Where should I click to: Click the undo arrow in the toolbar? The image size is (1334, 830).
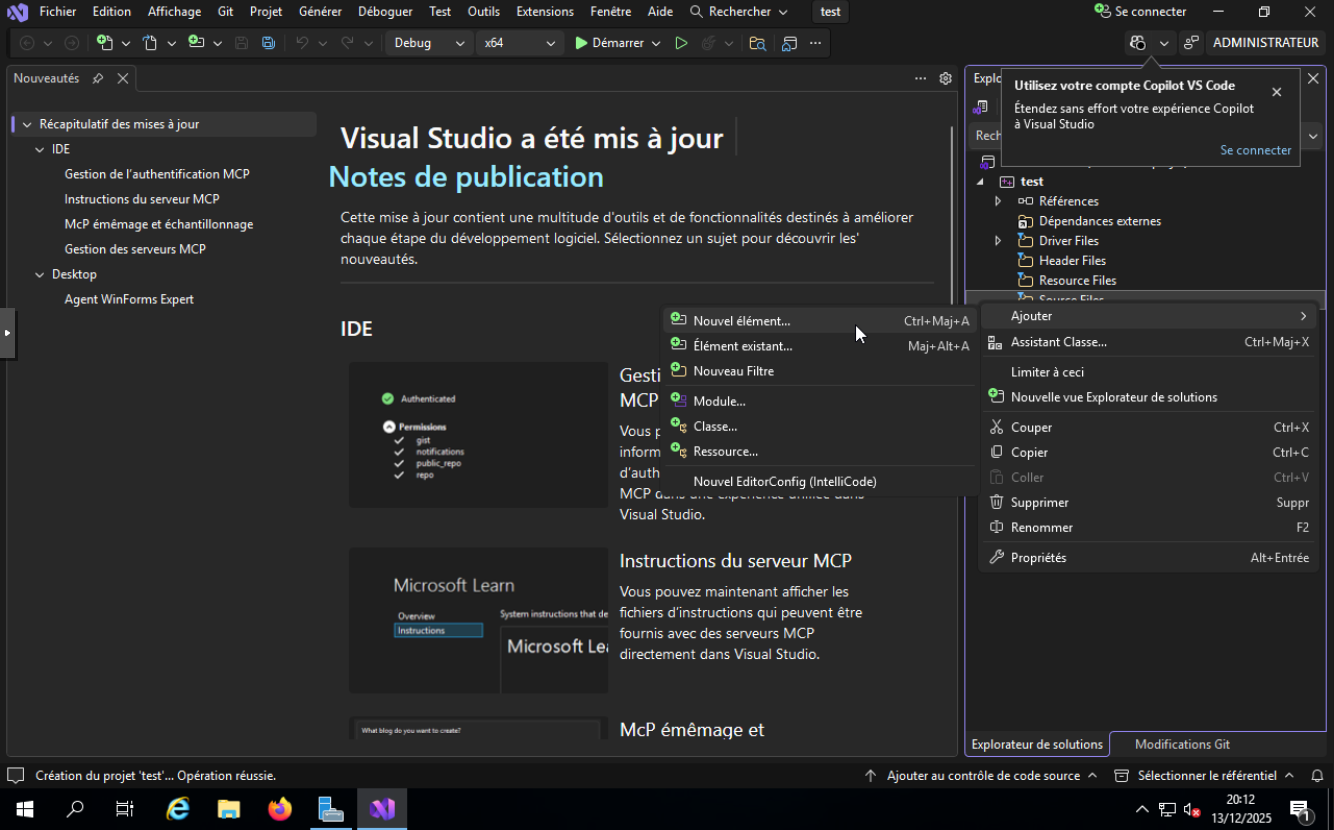tap(302, 43)
